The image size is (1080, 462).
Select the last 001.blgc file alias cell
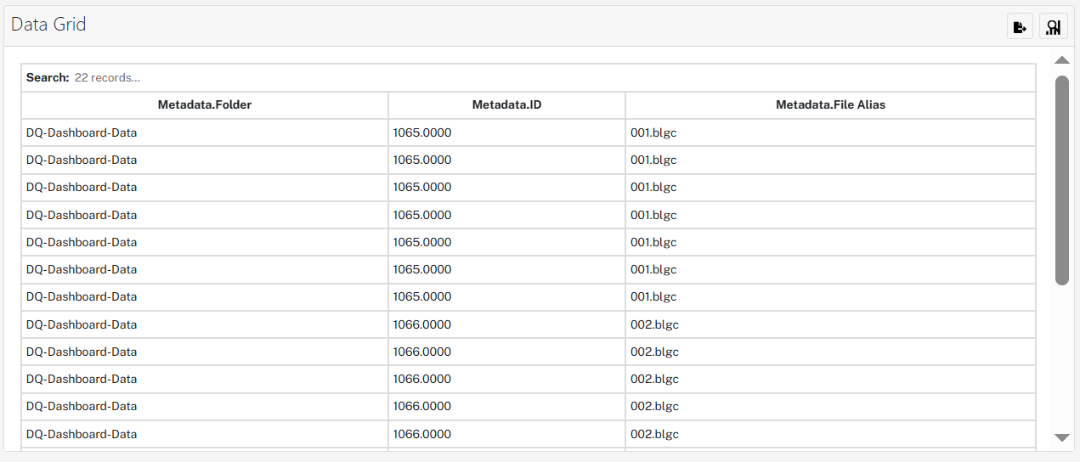830,297
